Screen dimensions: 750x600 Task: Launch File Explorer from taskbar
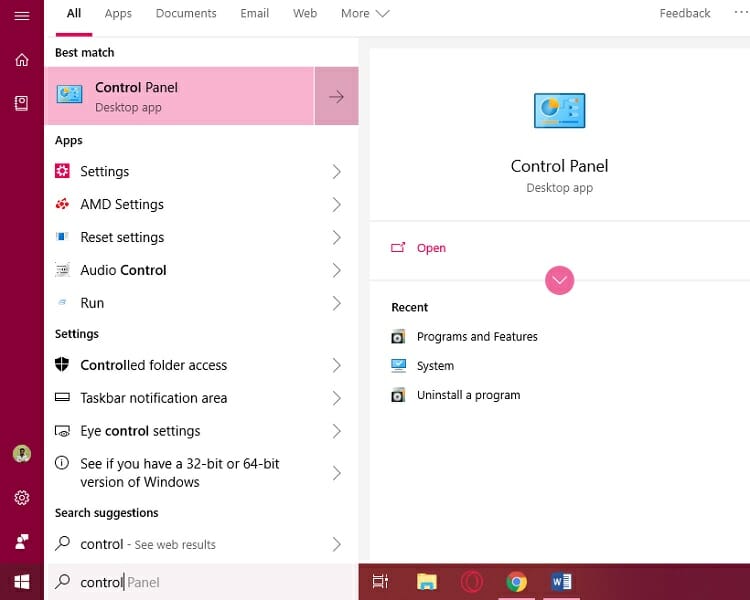pos(426,581)
